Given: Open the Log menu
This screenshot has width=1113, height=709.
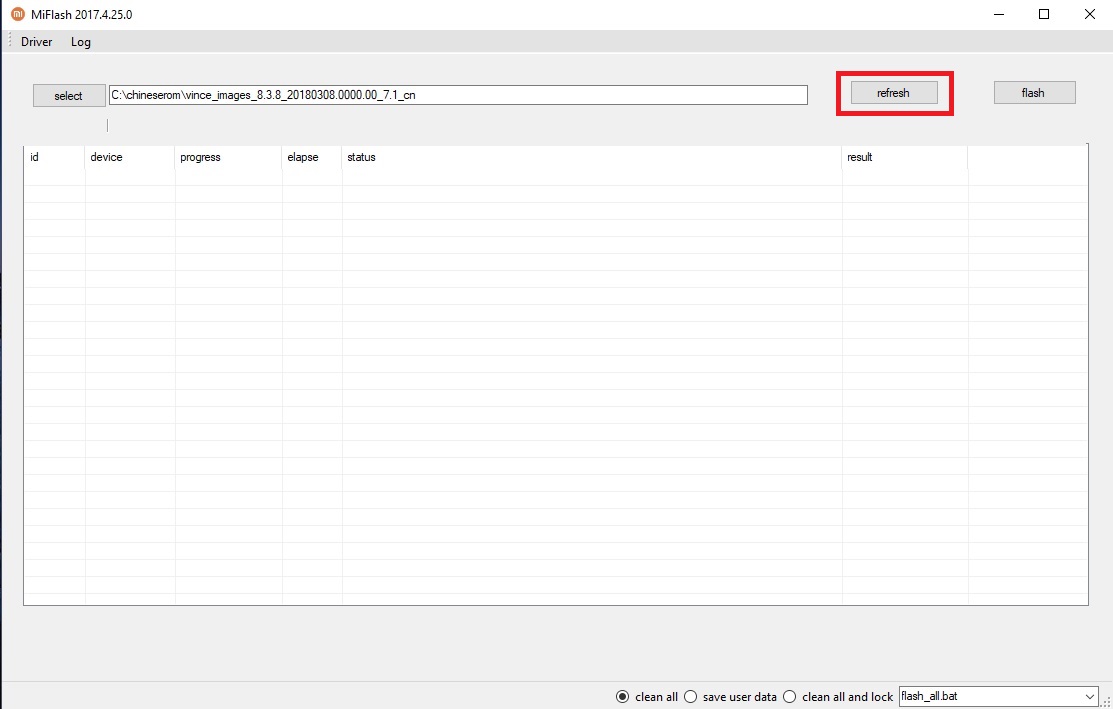Looking at the screenshot, I should click(81, 42).
